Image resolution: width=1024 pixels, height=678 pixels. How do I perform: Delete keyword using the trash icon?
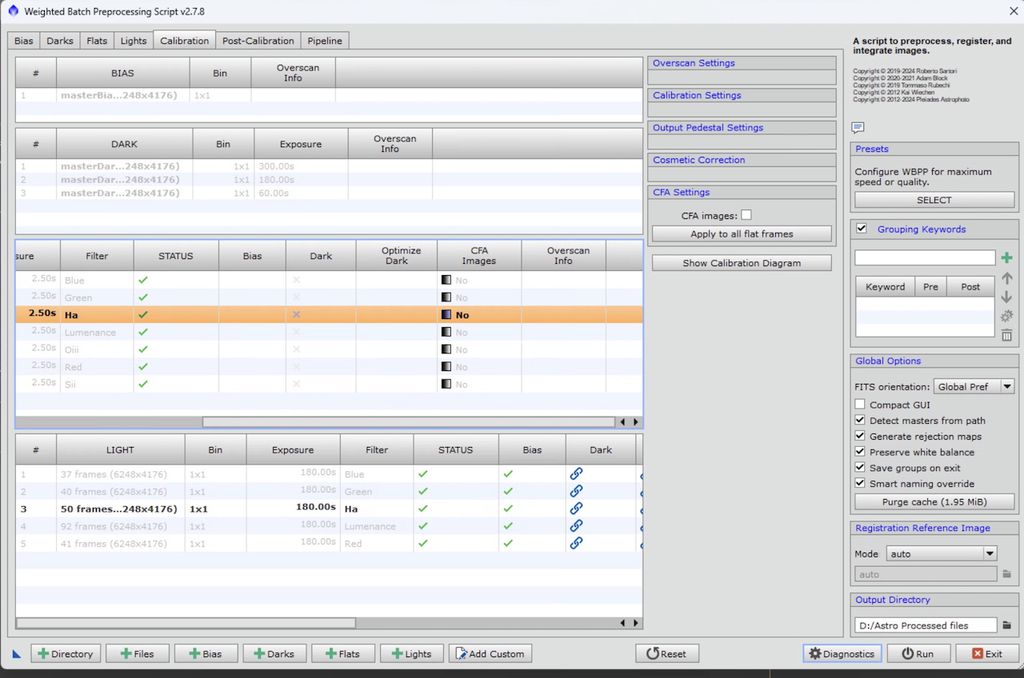(x=1006, y=335)
